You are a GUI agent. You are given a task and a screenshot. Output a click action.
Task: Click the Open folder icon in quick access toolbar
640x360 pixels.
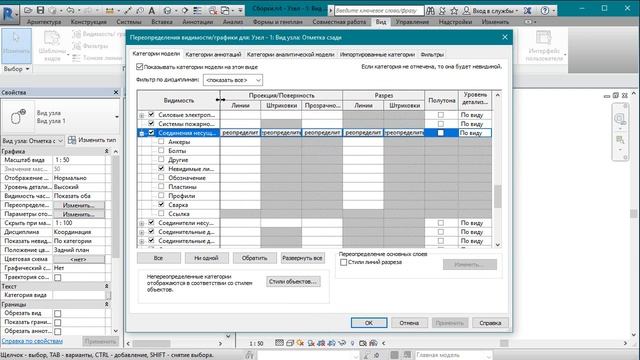click(28, 10)
